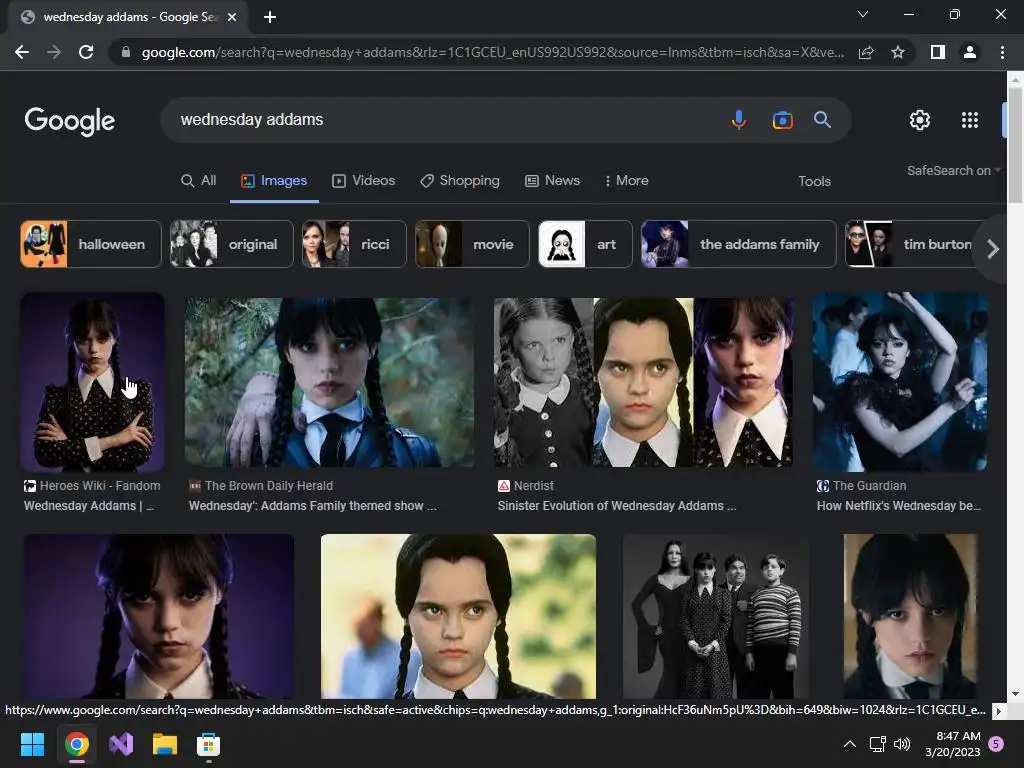Open the notification badge with 5
This screenshot has width=1024, height=768.
click(996, 744)
